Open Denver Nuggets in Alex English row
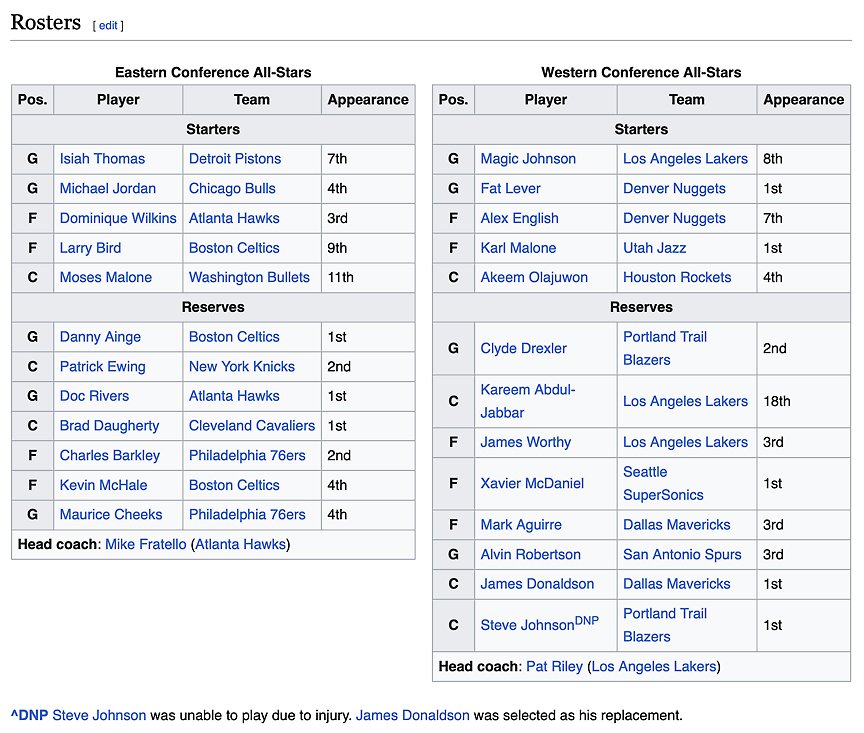 pyautogui.click(x=674, y=218)
